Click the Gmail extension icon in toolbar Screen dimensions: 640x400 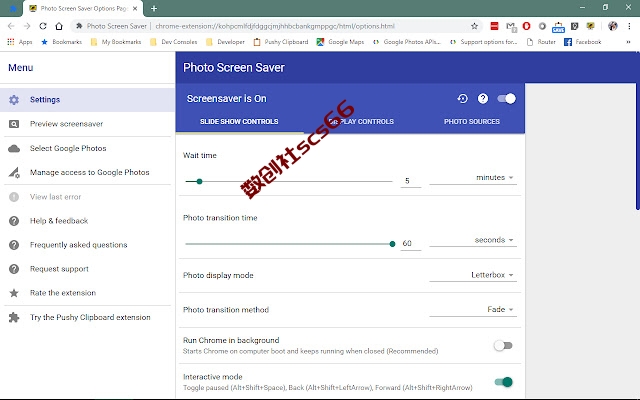click(x=511, y=27)
